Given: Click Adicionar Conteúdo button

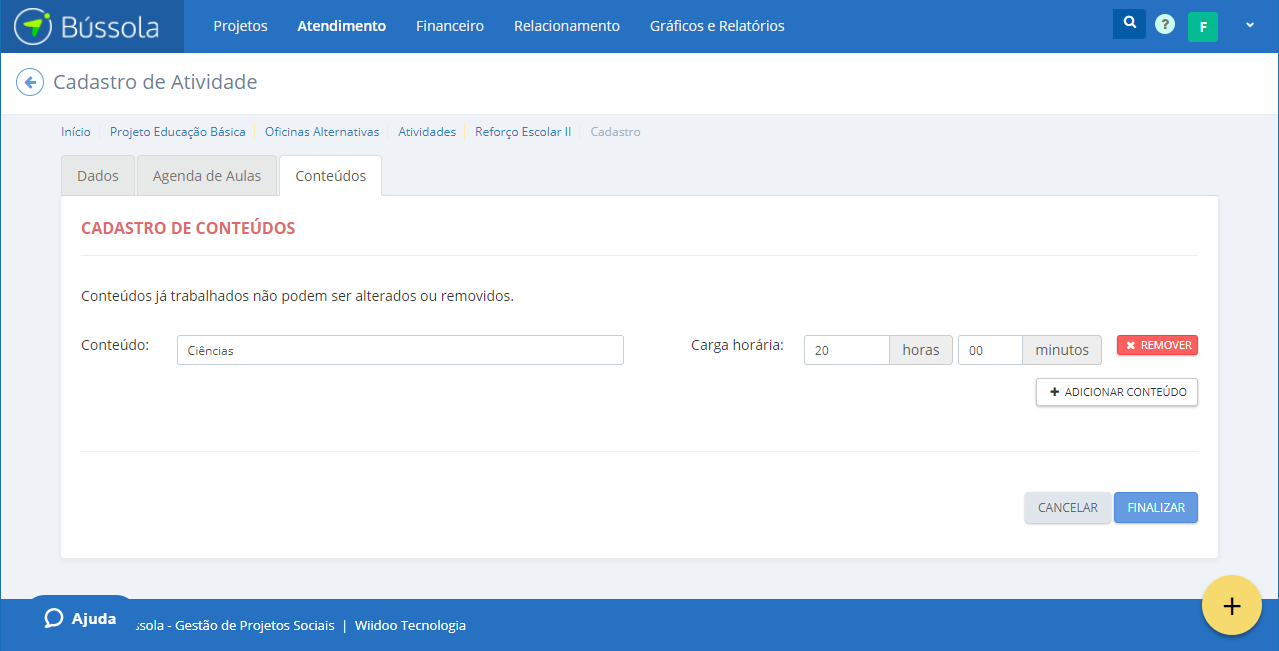Looking at the screenshot, I should 1116,392.
